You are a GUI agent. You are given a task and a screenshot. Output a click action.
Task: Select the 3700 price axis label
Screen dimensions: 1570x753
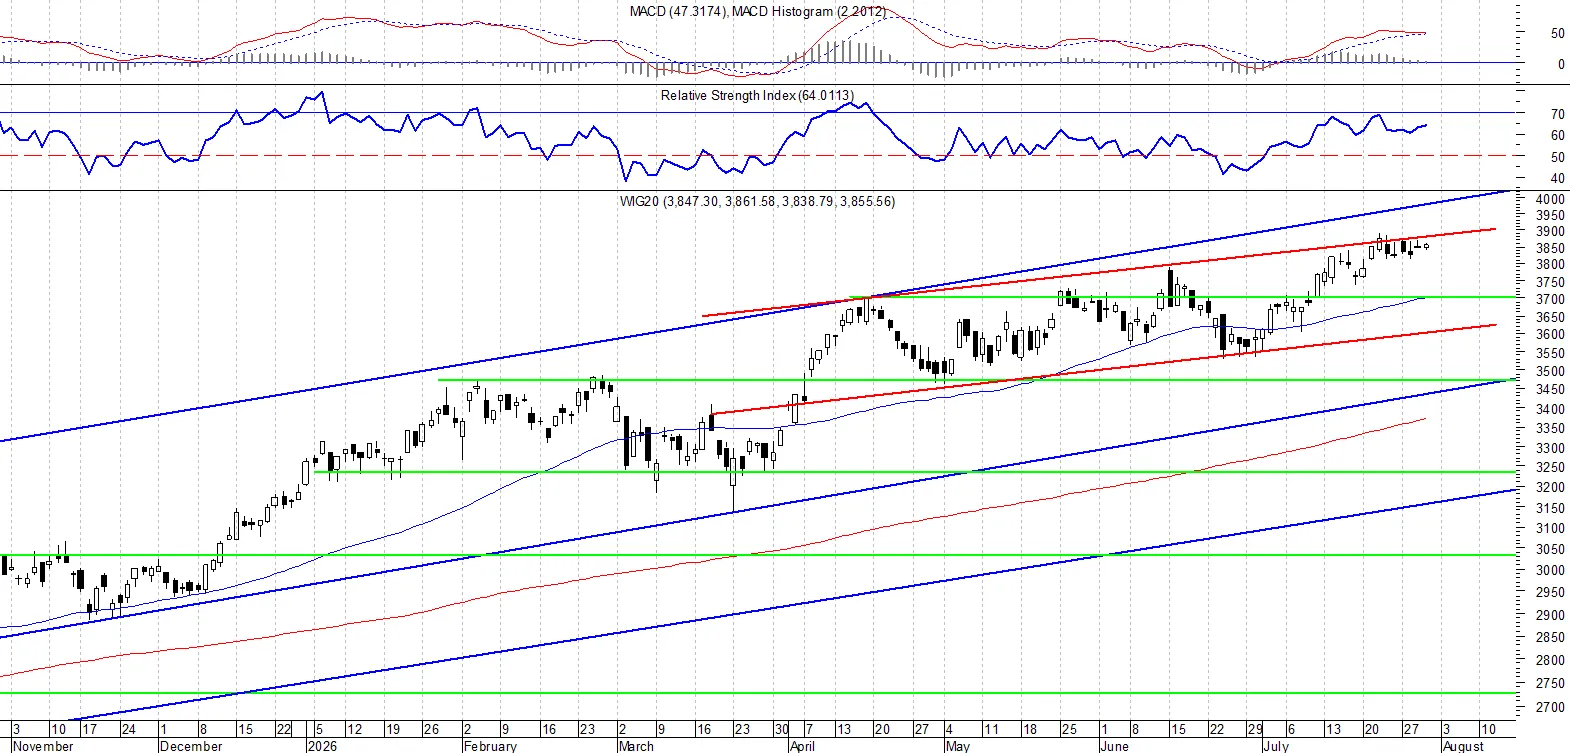pos(1550,299)
